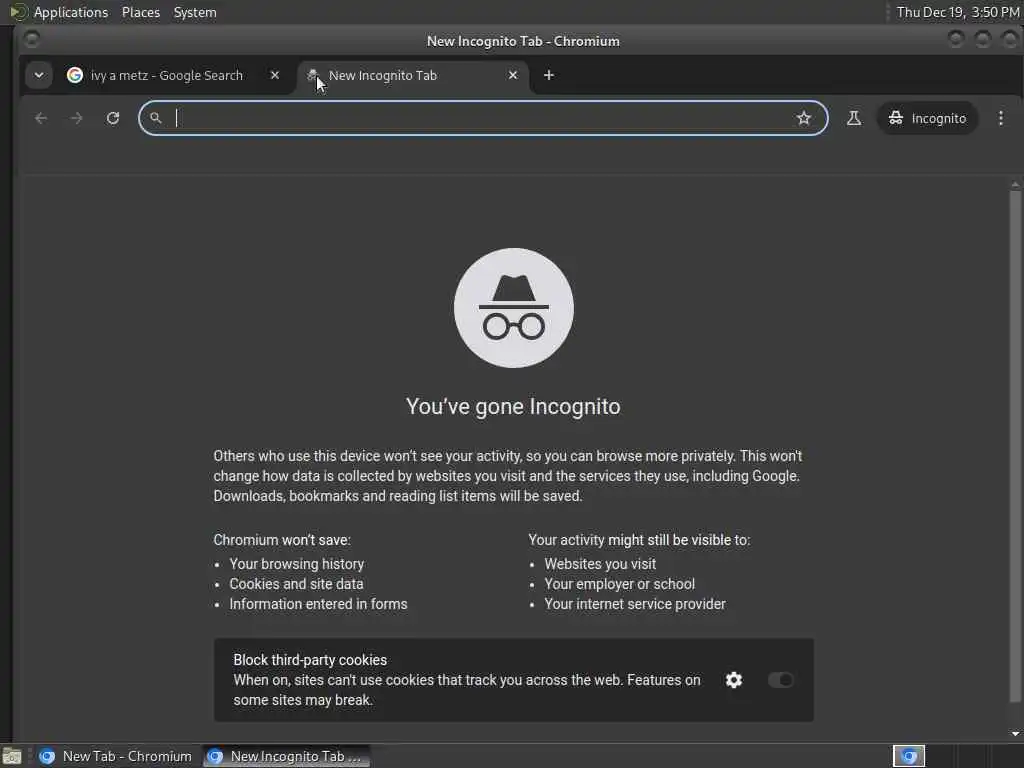Click the "Block third-party cookies" title text

[x=310, y=660]
